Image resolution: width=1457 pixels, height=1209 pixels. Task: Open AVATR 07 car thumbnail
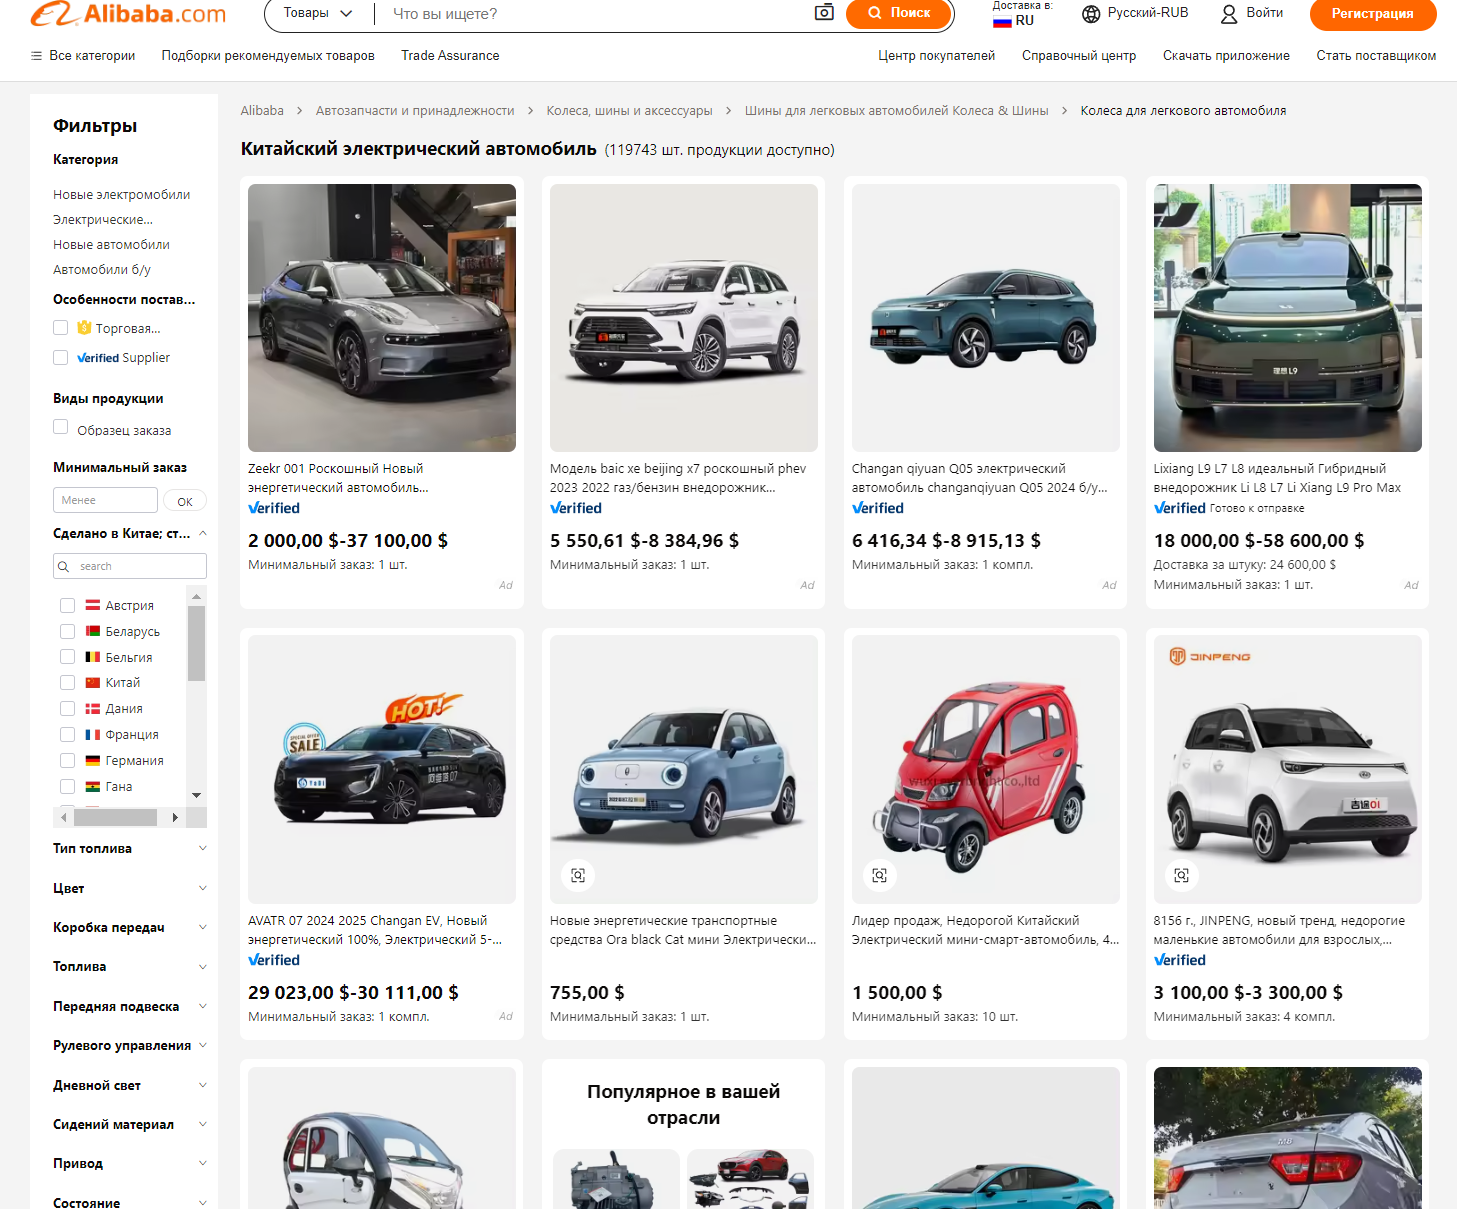coord(382,770)
